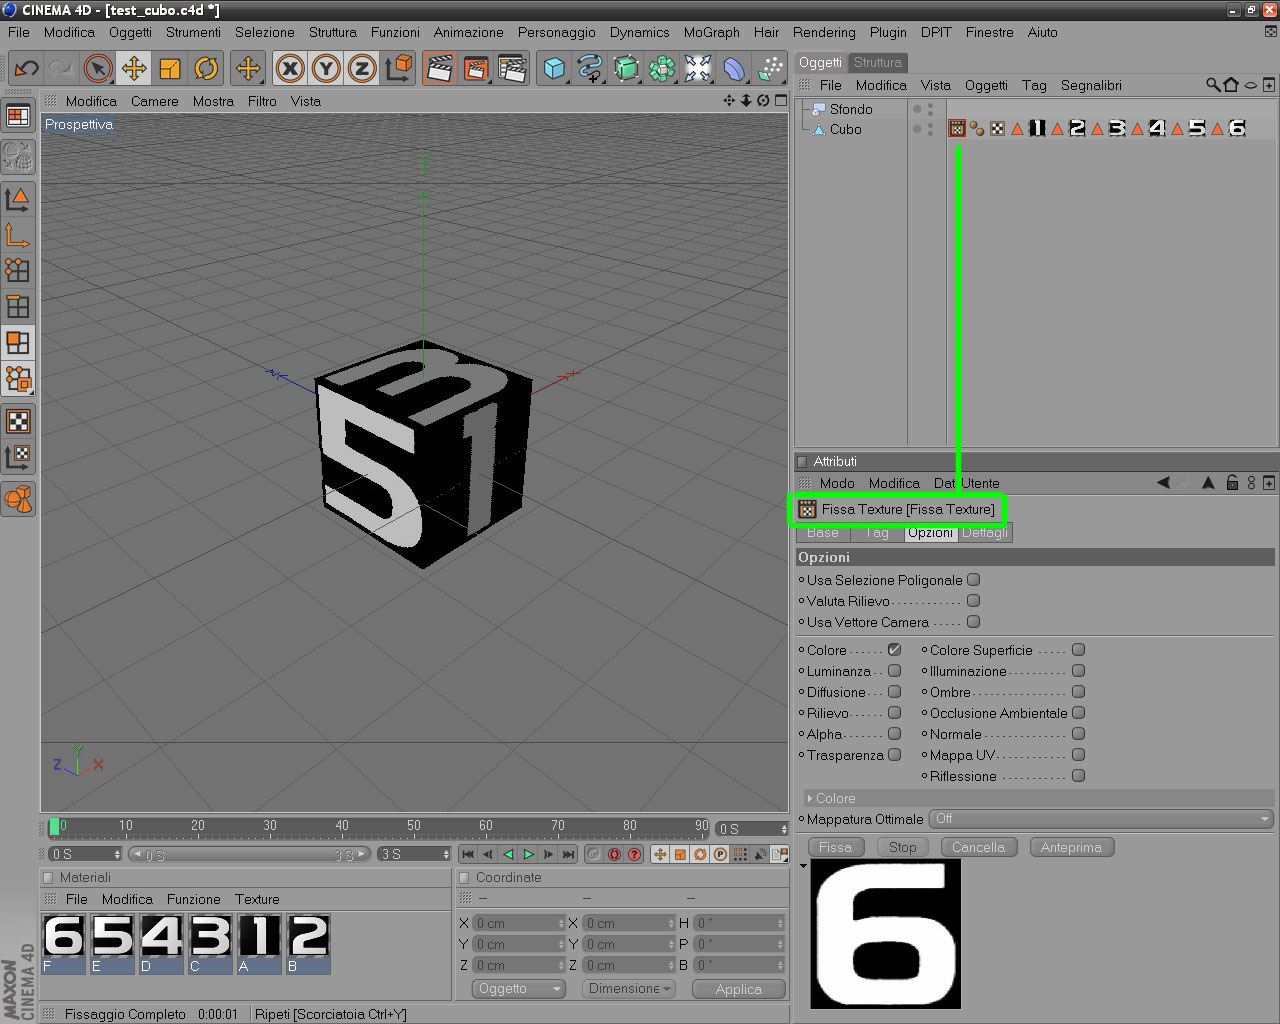Open the Rendering menu
The image size is (1280, 1024).
(824, 32)
